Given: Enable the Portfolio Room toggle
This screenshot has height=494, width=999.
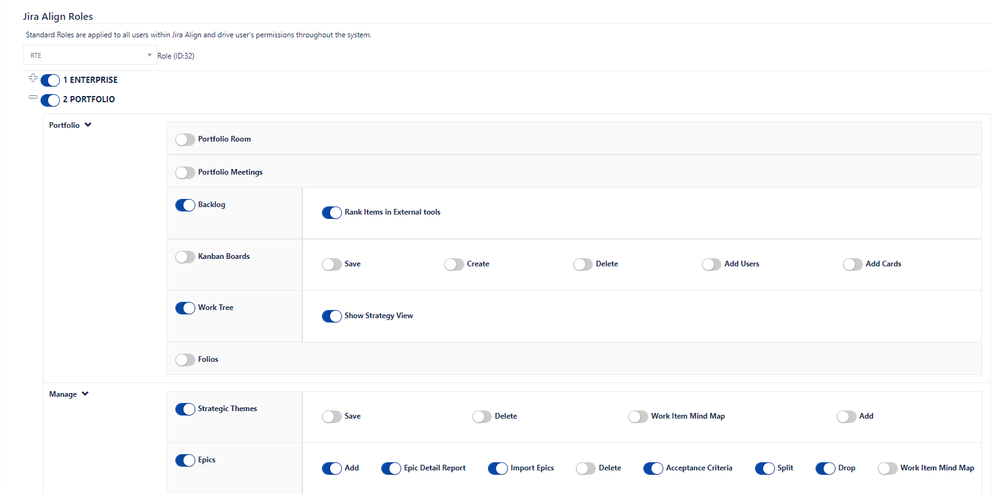Looking at the screenshot, I should pyautogui.click(x=185, y=140).
